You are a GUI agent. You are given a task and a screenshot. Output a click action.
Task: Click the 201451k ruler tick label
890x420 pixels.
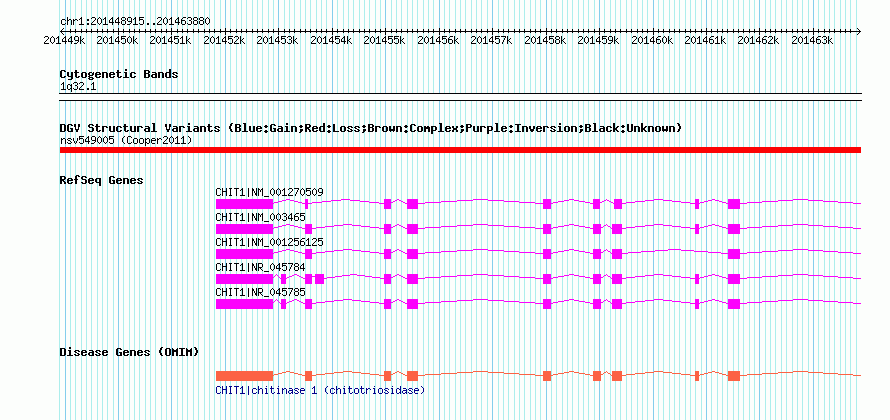pos(170,40)
